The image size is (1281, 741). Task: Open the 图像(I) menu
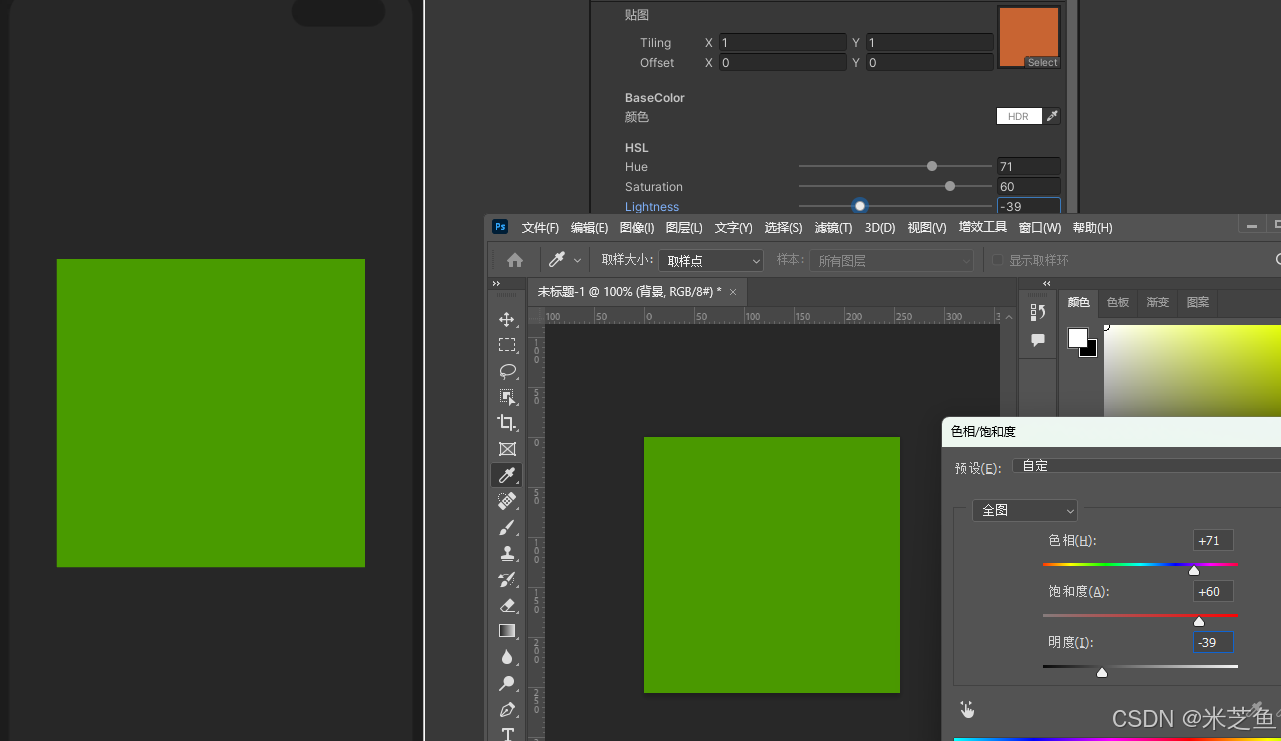(637, 227)
